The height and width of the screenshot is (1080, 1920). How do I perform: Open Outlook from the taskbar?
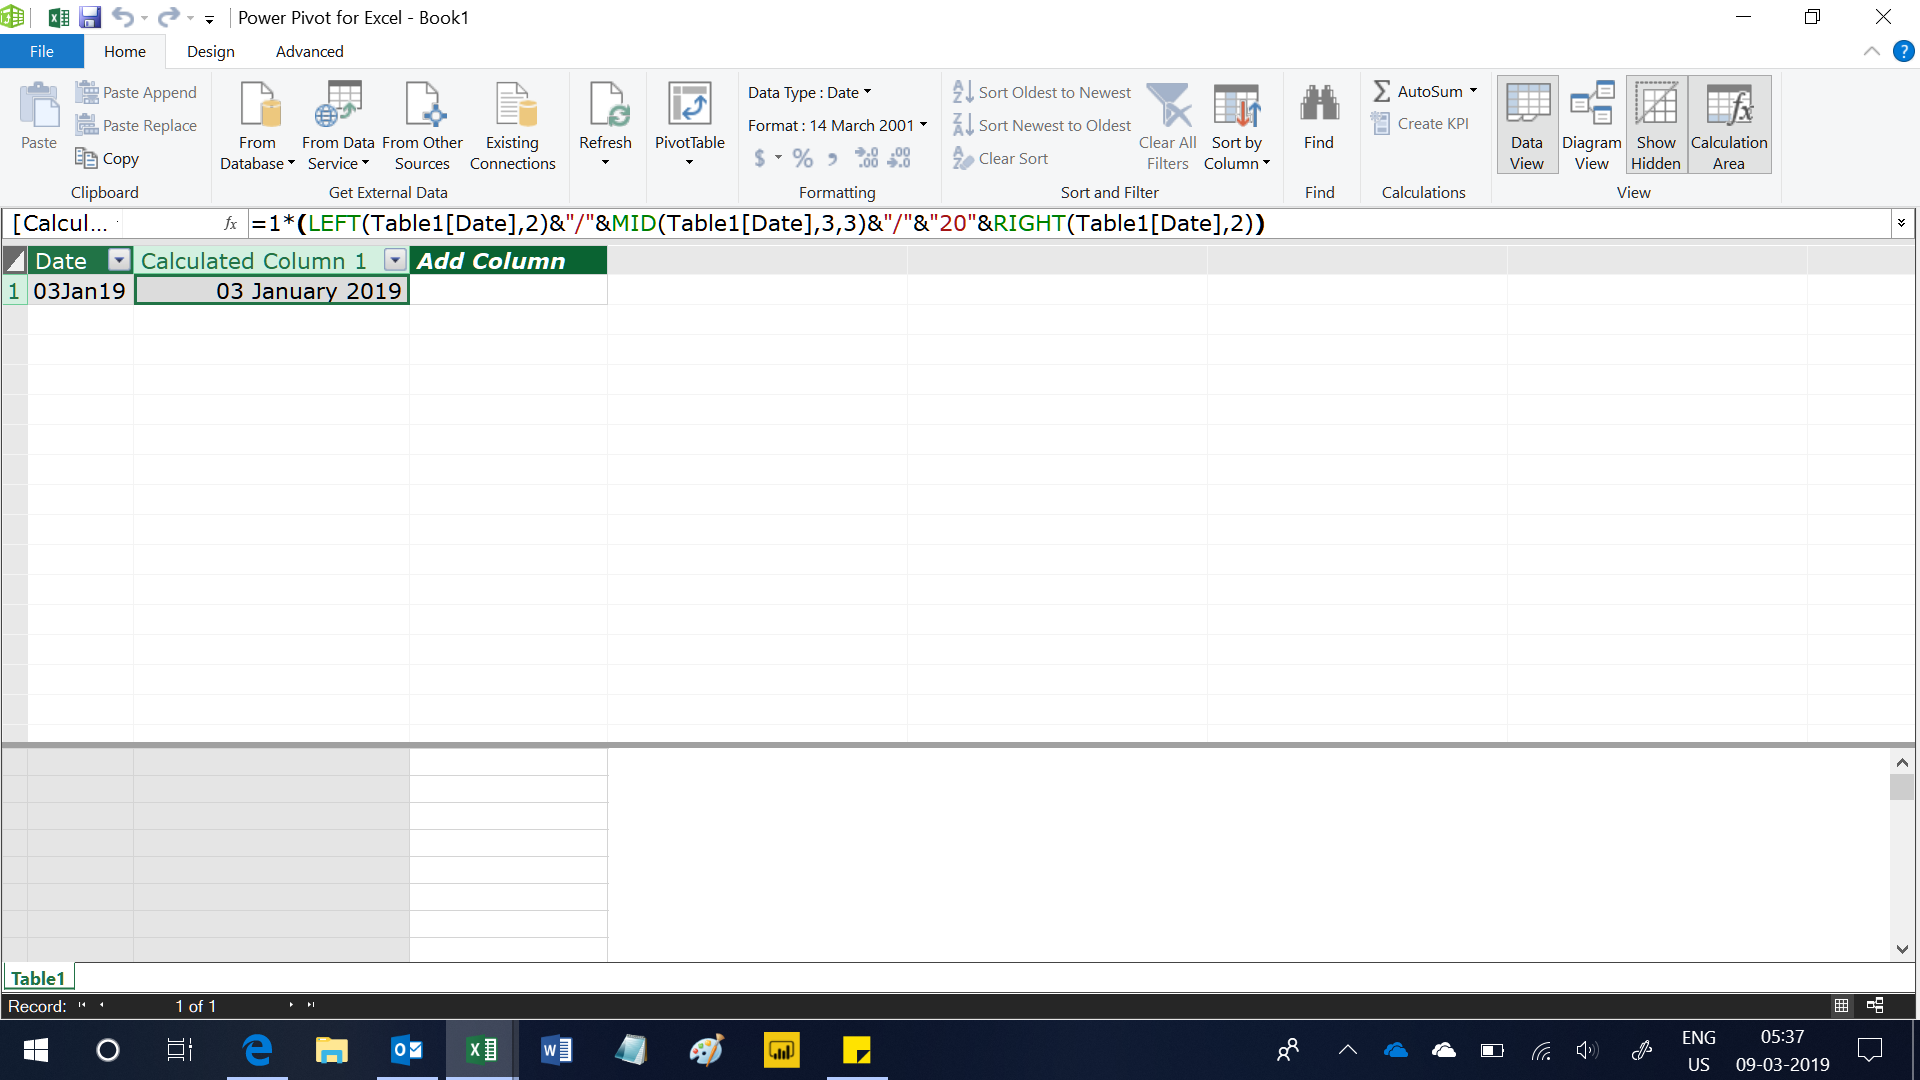pyautogui.click(x=407, y=1050)
